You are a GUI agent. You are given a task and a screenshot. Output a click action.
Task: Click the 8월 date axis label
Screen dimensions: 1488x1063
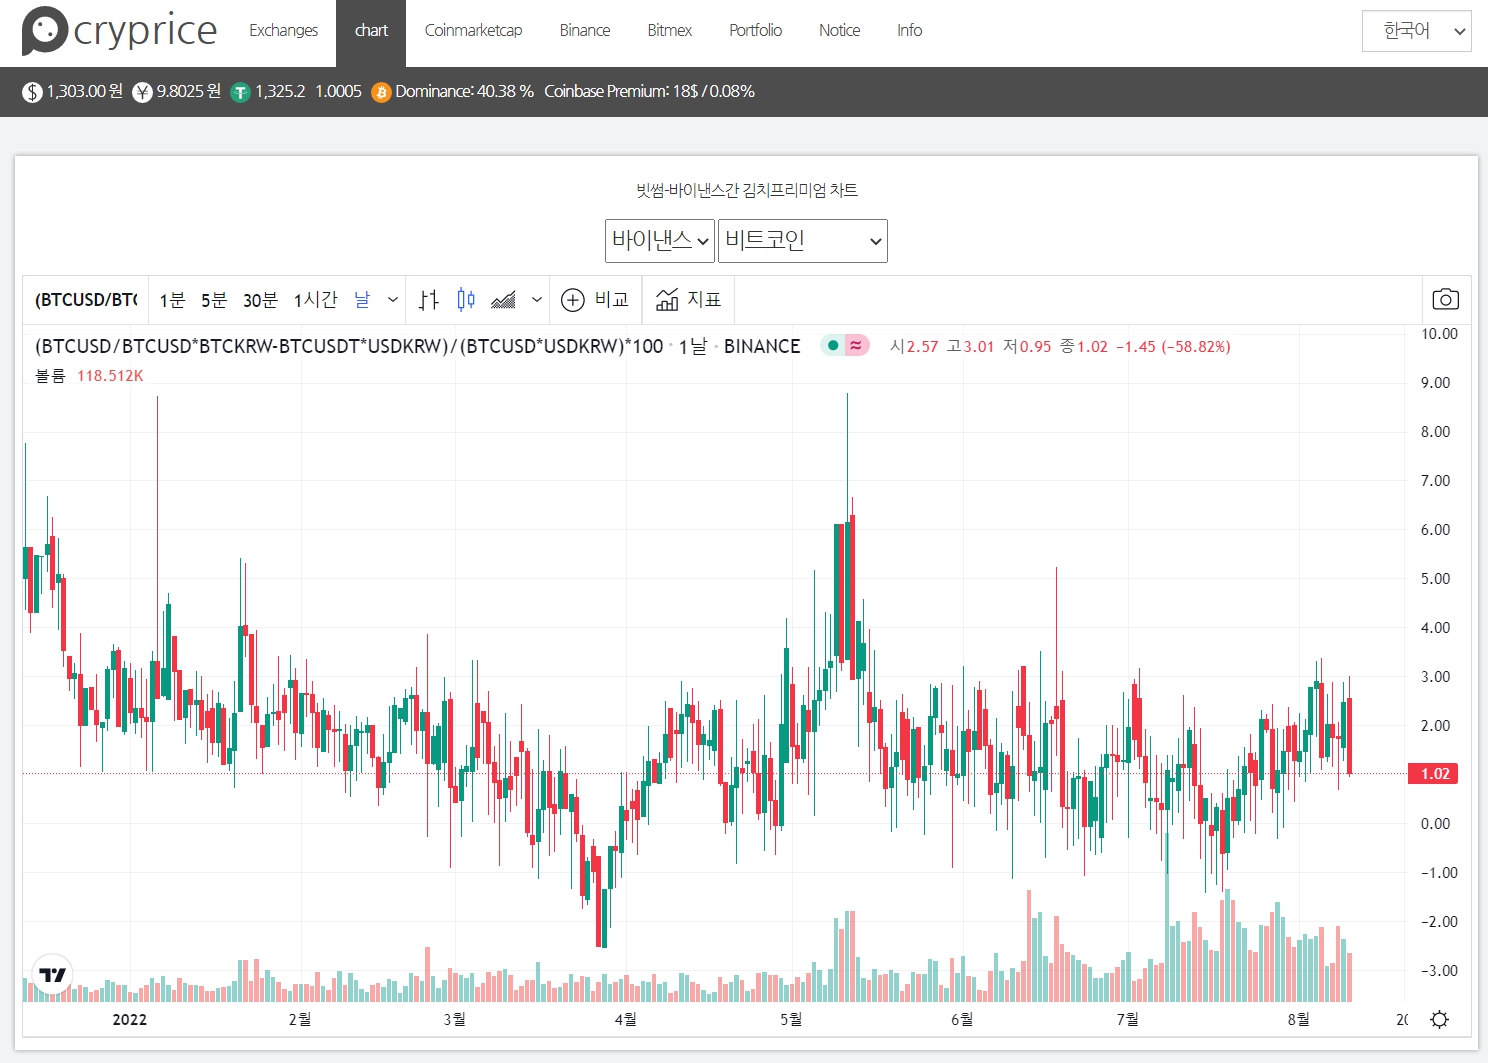tap(1298, 1019)
